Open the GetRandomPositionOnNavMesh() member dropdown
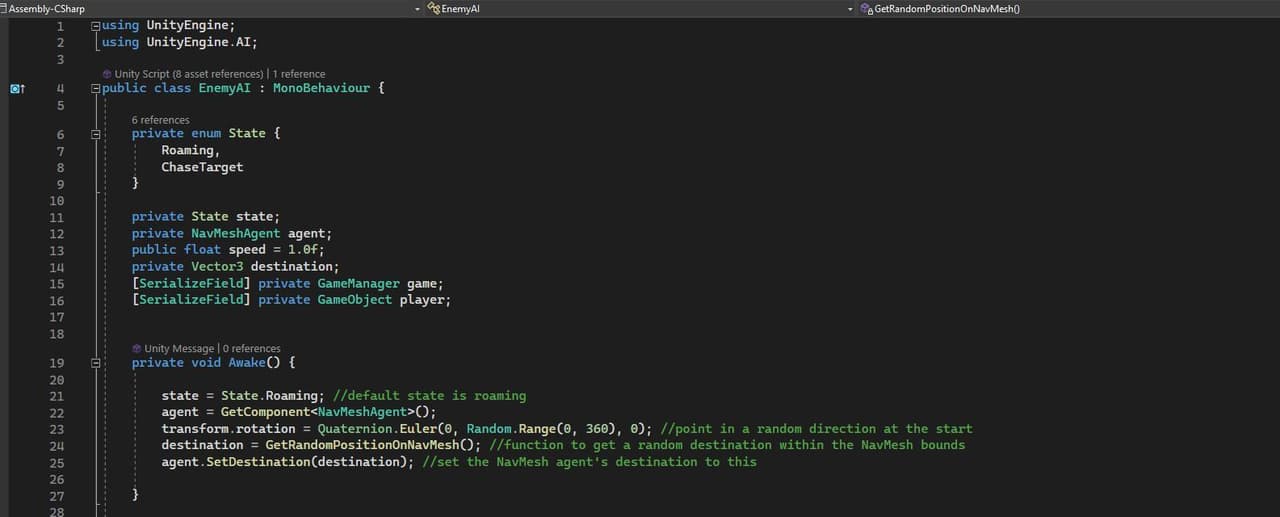 [1068, 8]
